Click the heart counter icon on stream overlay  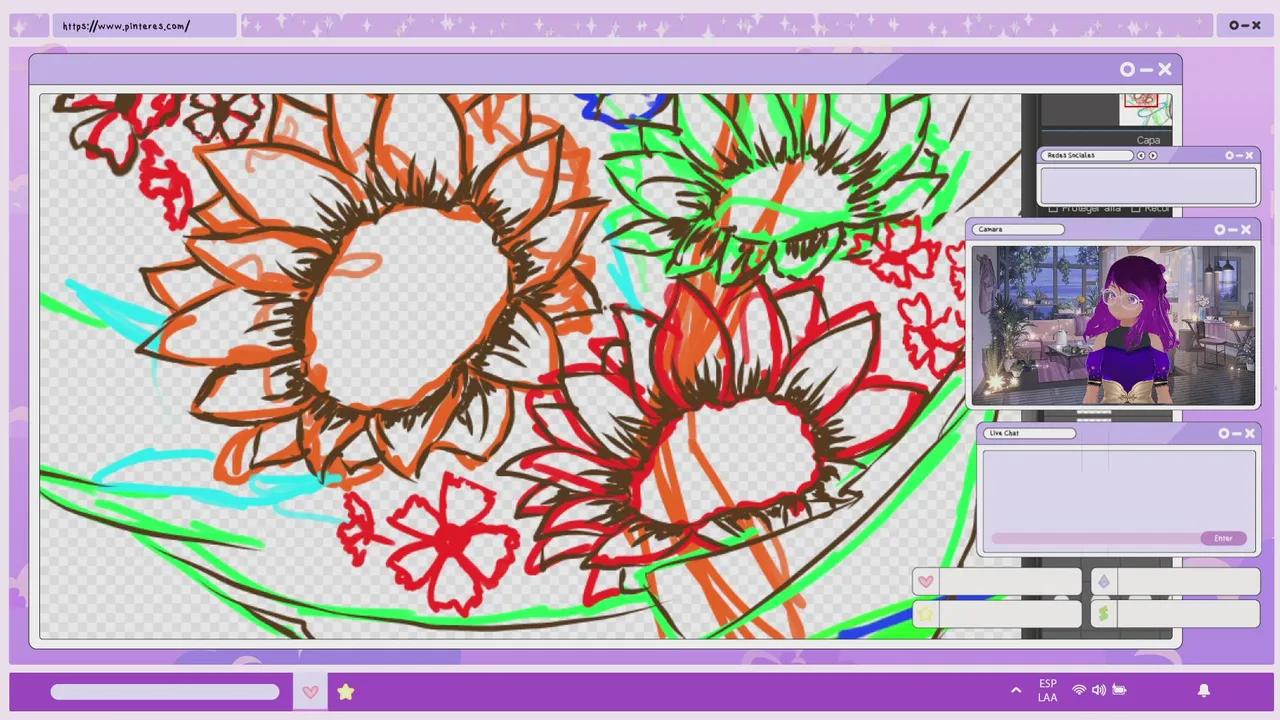(926, 581)
